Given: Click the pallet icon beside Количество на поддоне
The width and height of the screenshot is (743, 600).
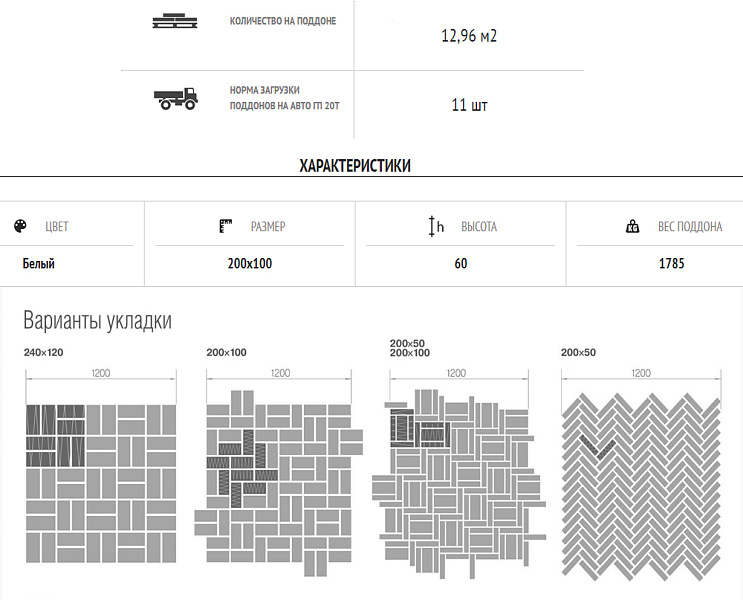Looking at the screenshot, I should click(175, 21).
